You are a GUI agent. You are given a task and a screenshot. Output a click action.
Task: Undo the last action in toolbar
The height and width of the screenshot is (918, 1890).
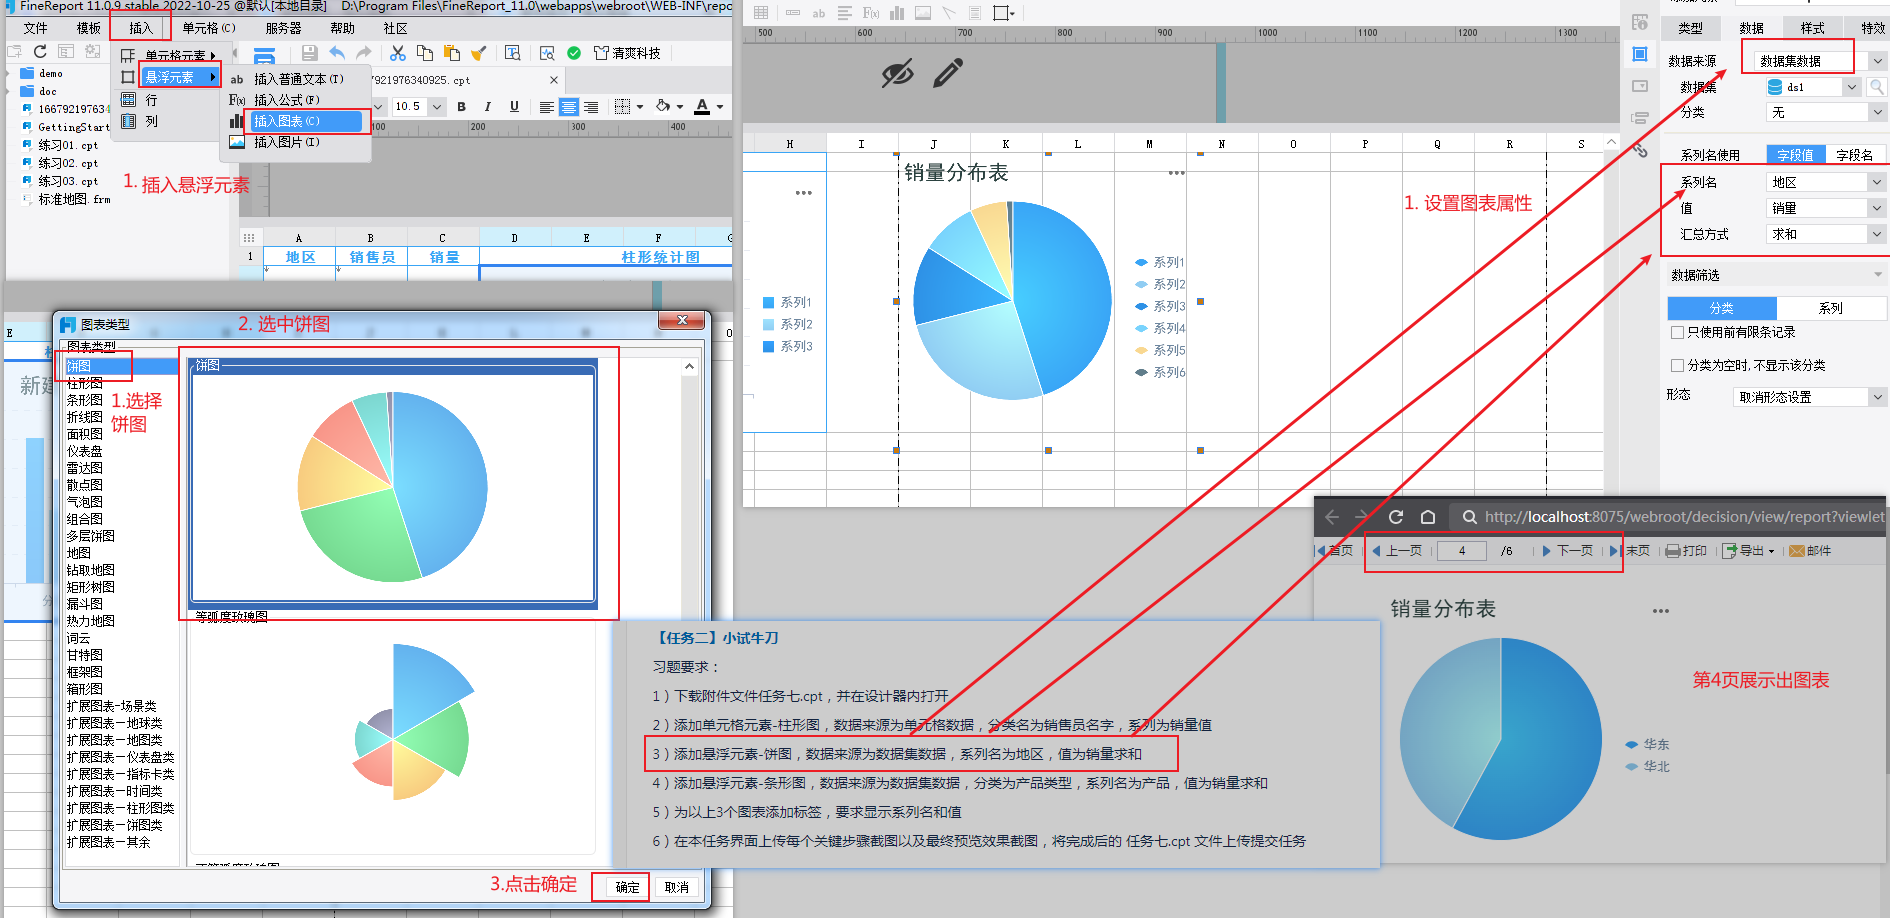(337, 53)
